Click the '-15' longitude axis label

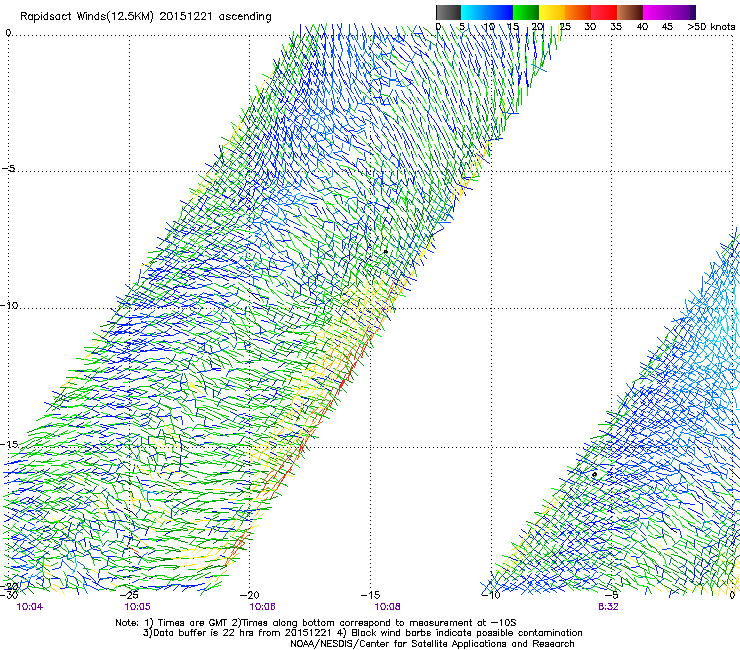point(370,595)
